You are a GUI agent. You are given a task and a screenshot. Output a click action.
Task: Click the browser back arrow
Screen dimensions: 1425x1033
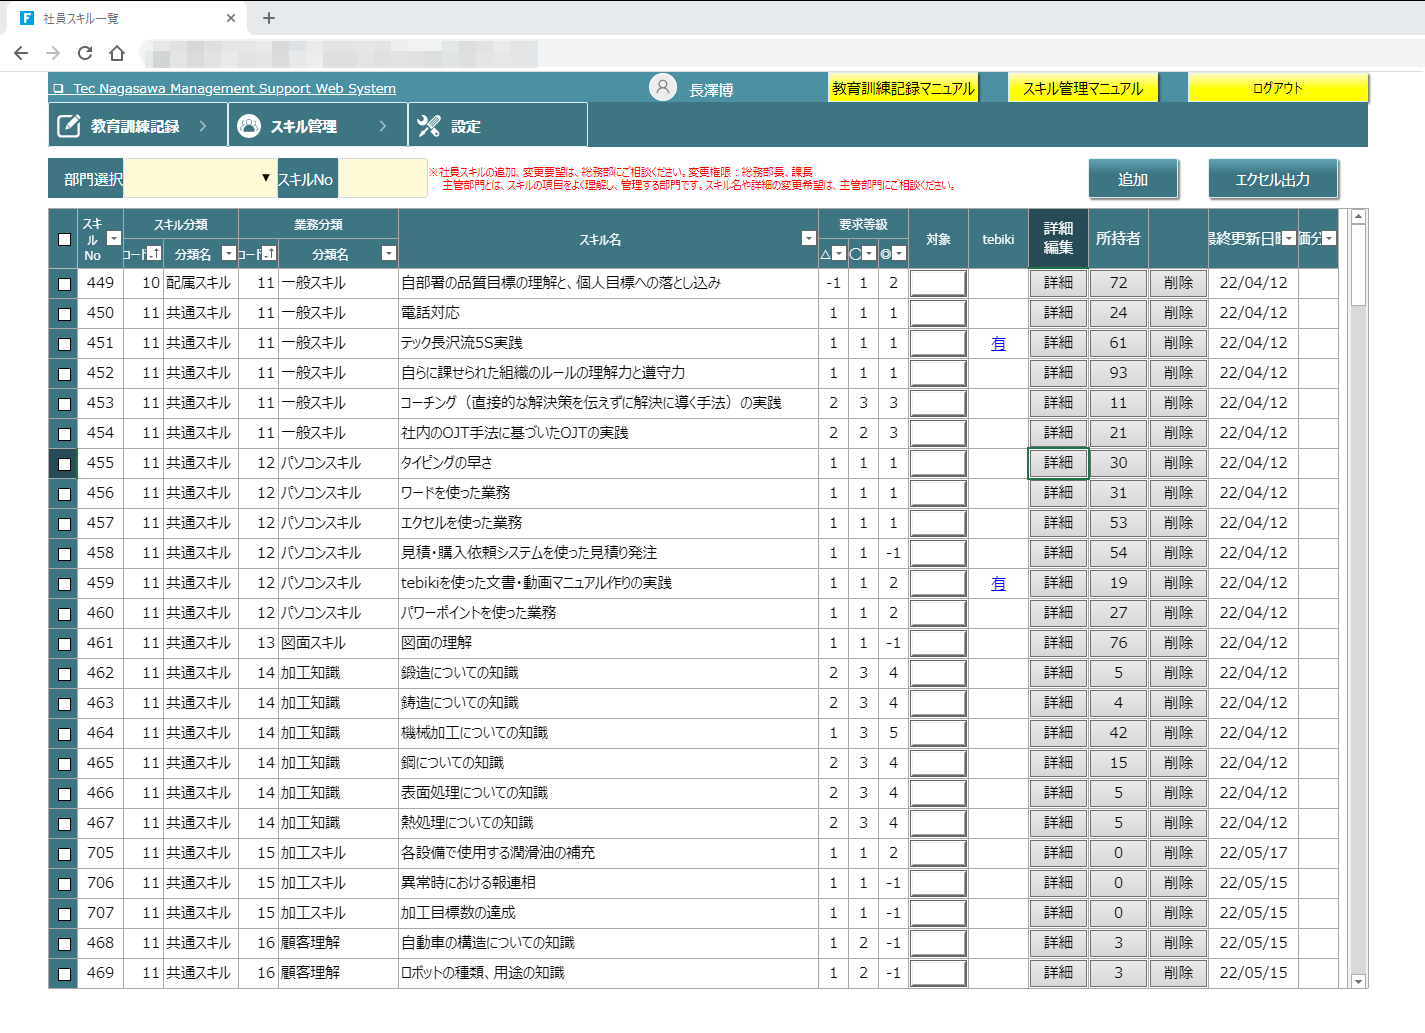click(21, 53)
